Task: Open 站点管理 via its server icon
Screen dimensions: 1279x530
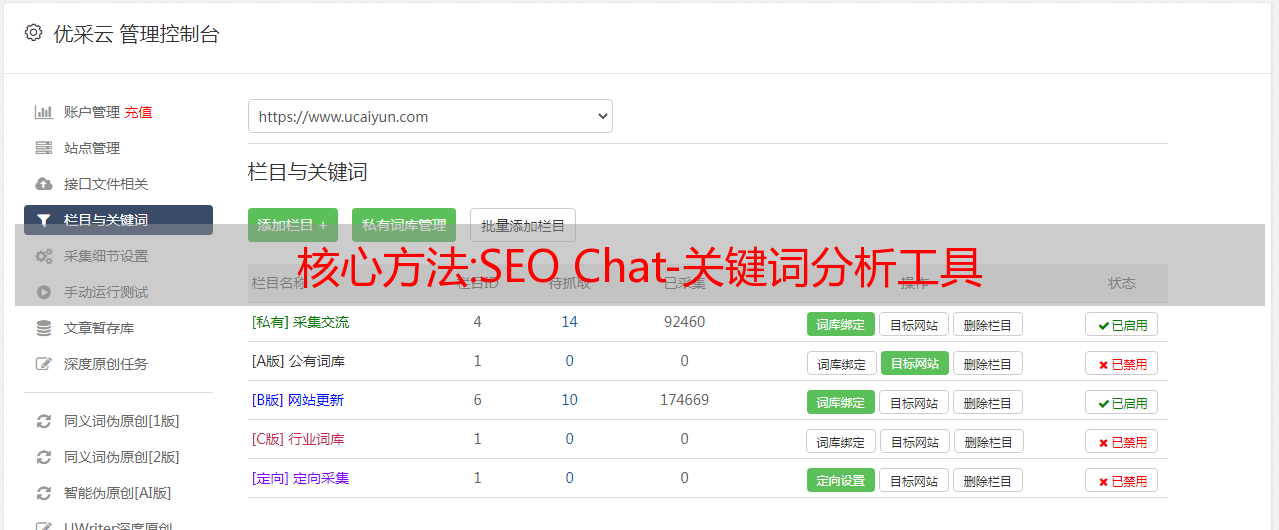Action: [43, 148]
